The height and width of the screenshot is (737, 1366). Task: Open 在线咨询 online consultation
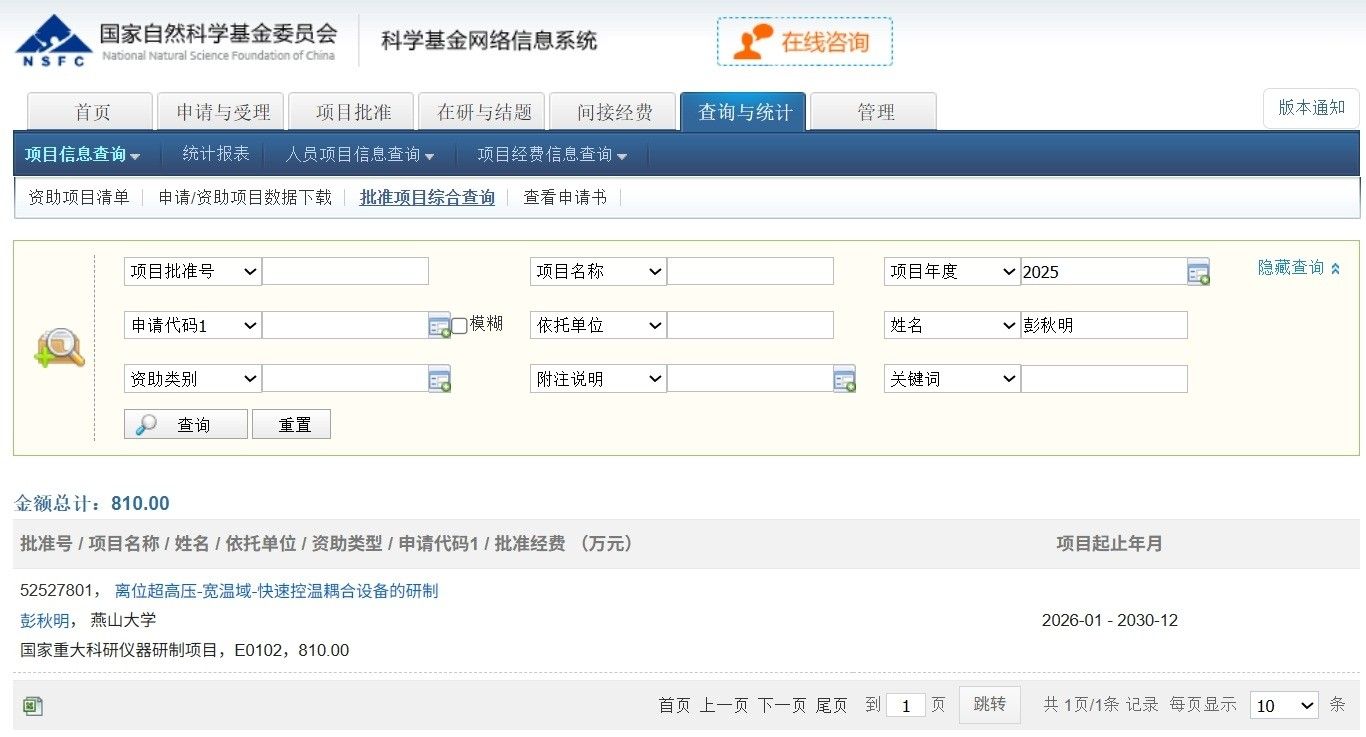(x=804, y=42)
